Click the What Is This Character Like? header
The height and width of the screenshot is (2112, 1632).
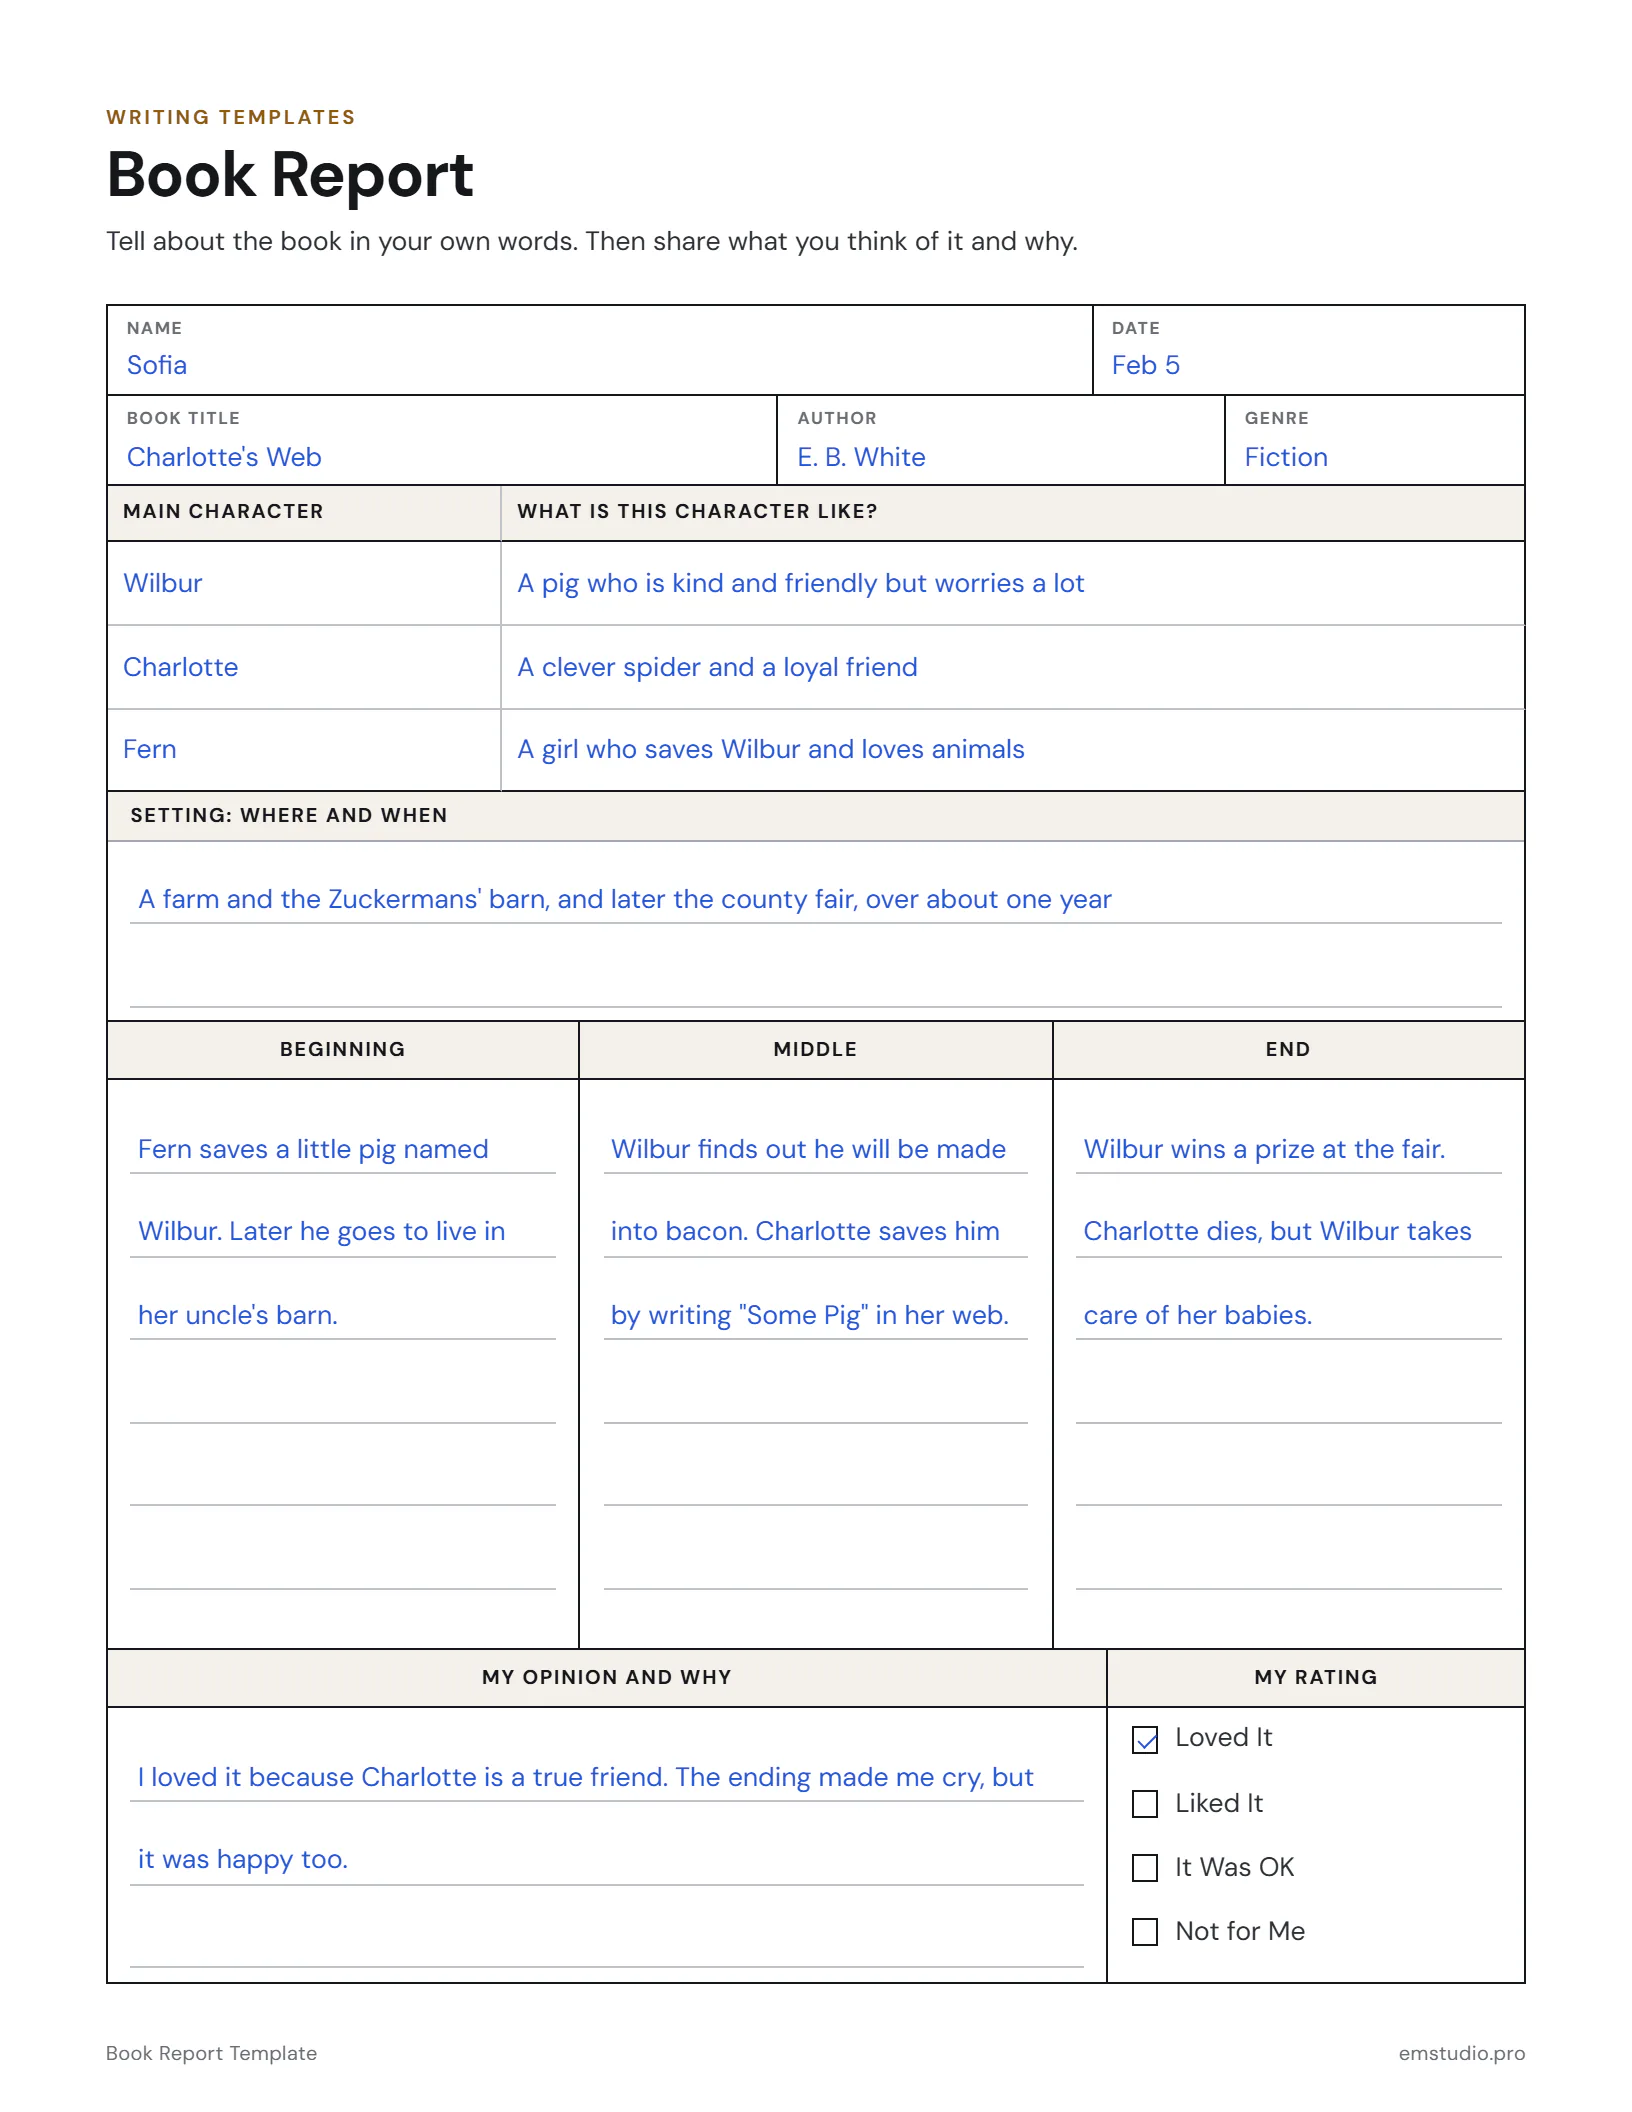(x=1013, y=512)
